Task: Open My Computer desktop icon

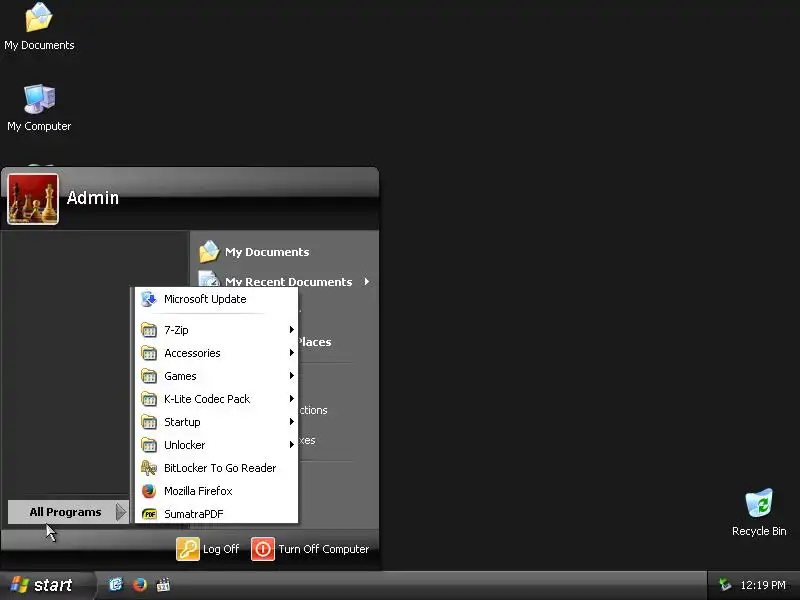Action: coord(39,108)
